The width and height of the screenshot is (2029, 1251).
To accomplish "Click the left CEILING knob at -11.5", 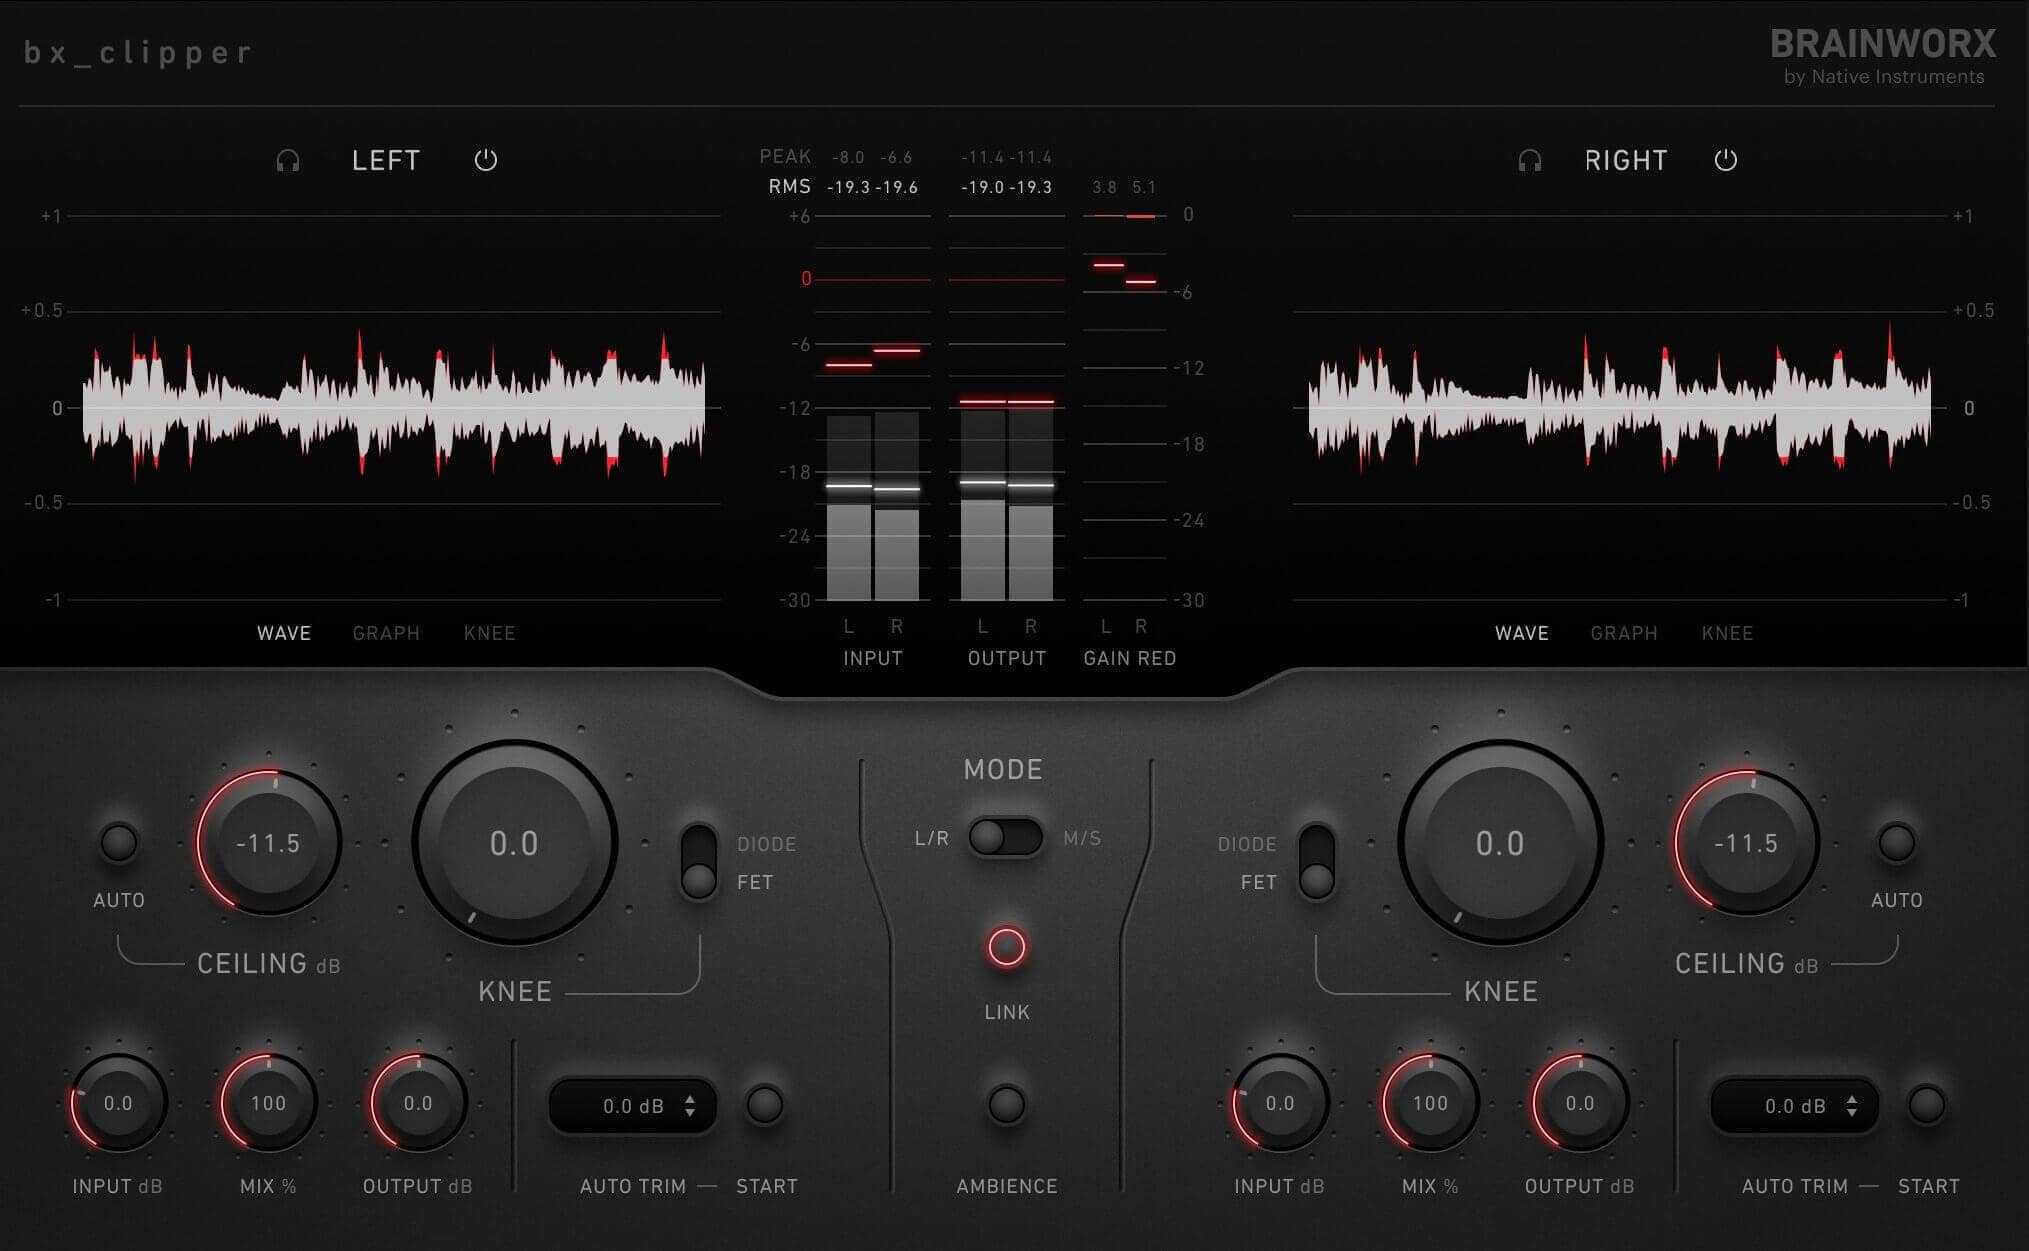I will (x=268, y=843).
